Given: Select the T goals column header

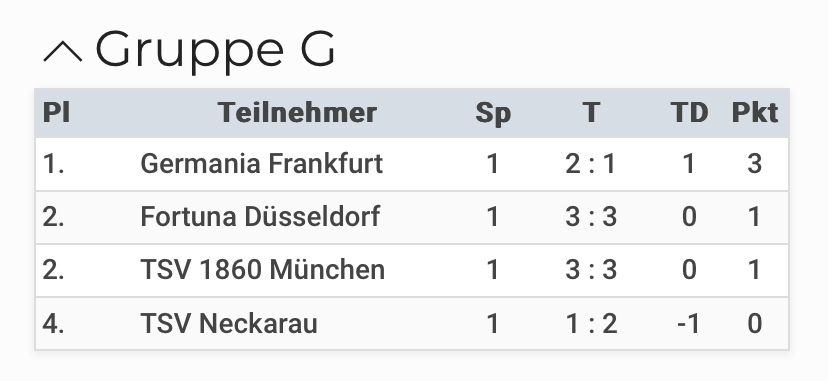Looking at the screenshot, I should [x=591, y=112].
